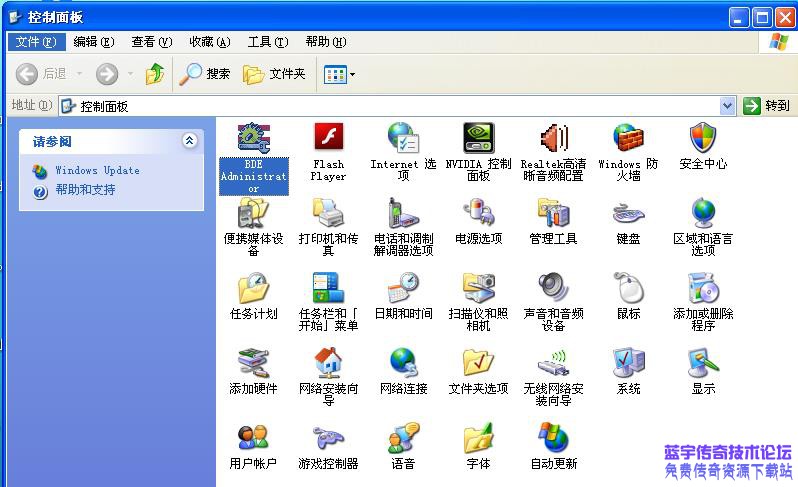The width and height of the screenshot is (798, 487).
Task: Click the 搜索 toolbar button
Action: (x=205, y=74)
